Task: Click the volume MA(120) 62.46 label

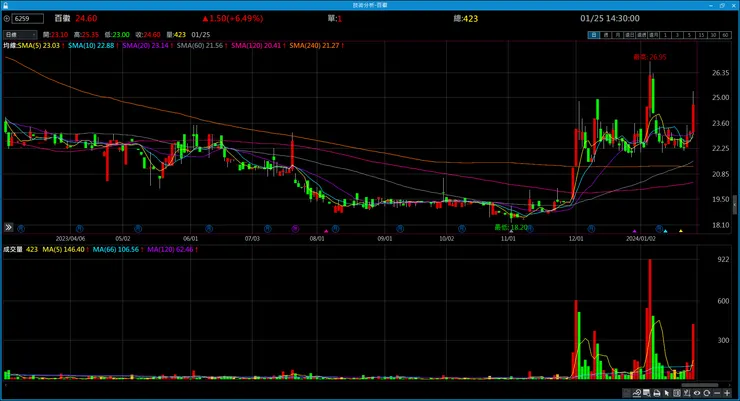Action: point(170,249)
